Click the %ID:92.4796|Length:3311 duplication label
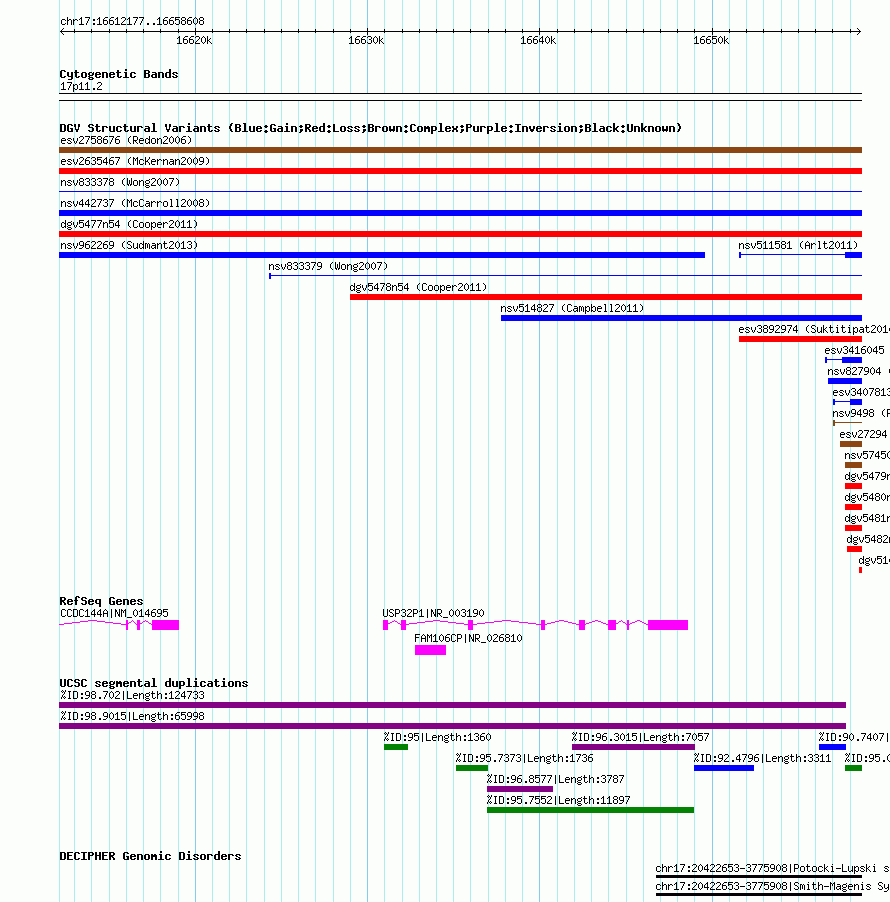The height and width of the screenshot is (902, 890). click(762, 758)
